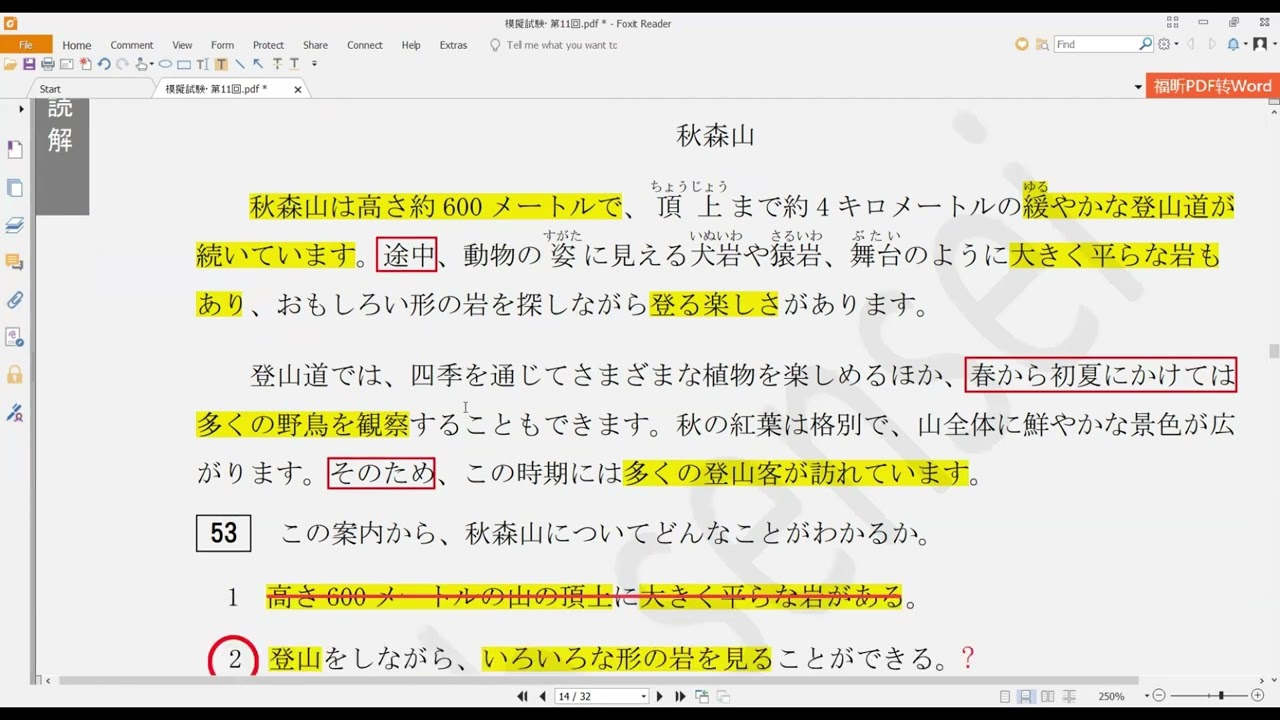Switch to the Start document tab
Image resolution: width=1280 pixels, height=720 pixels.
tap(50, 89)
